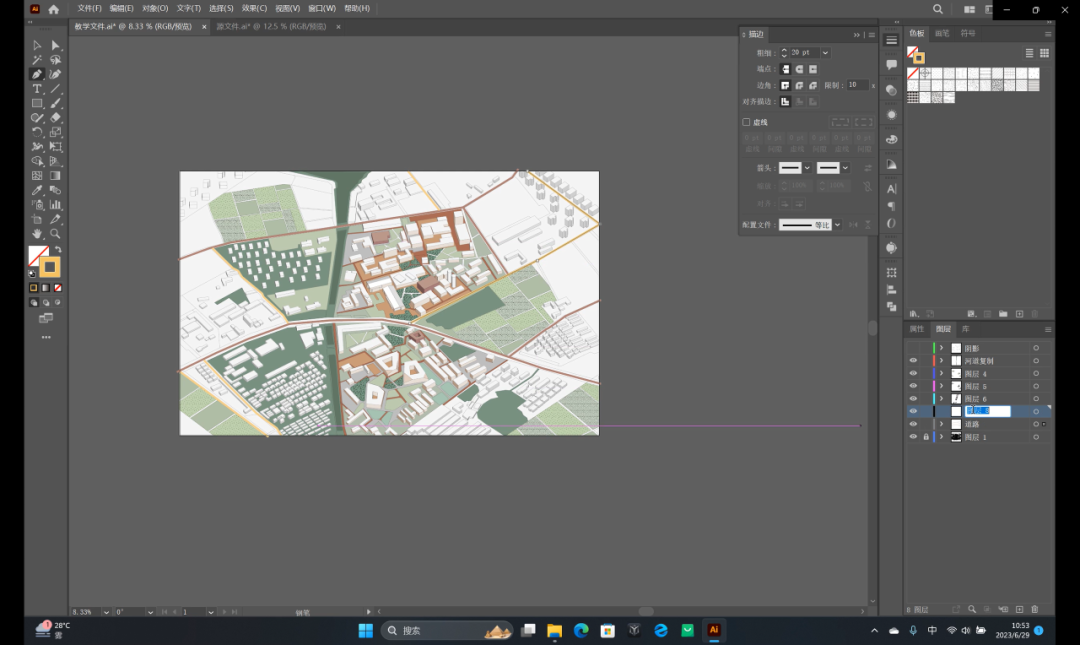Viewport: 1080px width, 645px height.
Task: Click the miter limit input field
Action: click(x=857, y=85)
